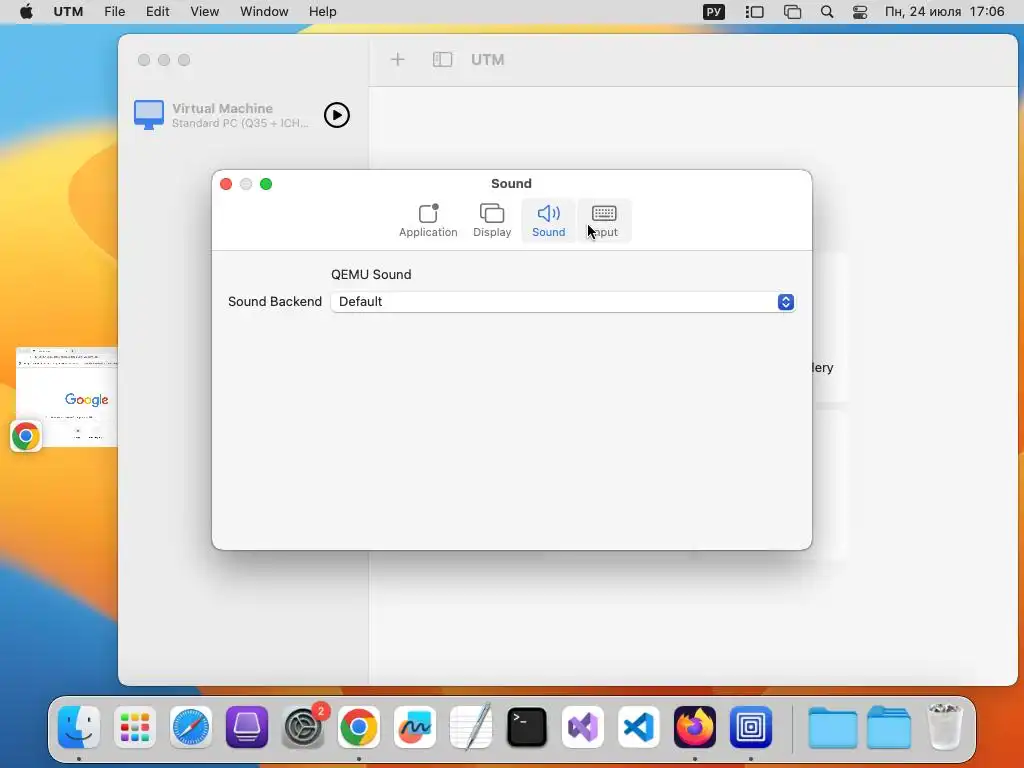Viewport: 1024px width, 768px height.
Task: Open Control Center
Action: [x=860, y=12]
